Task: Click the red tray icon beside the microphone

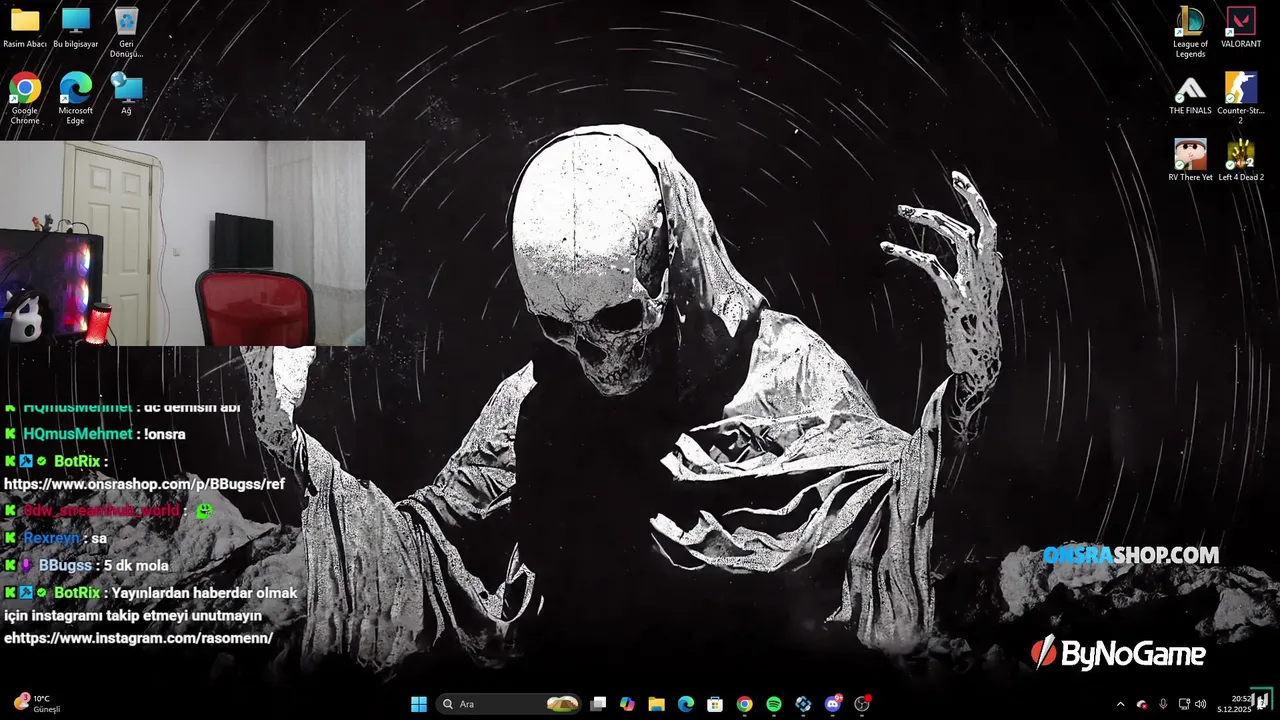Action: pyautogui.click(x=1142, y=704)
